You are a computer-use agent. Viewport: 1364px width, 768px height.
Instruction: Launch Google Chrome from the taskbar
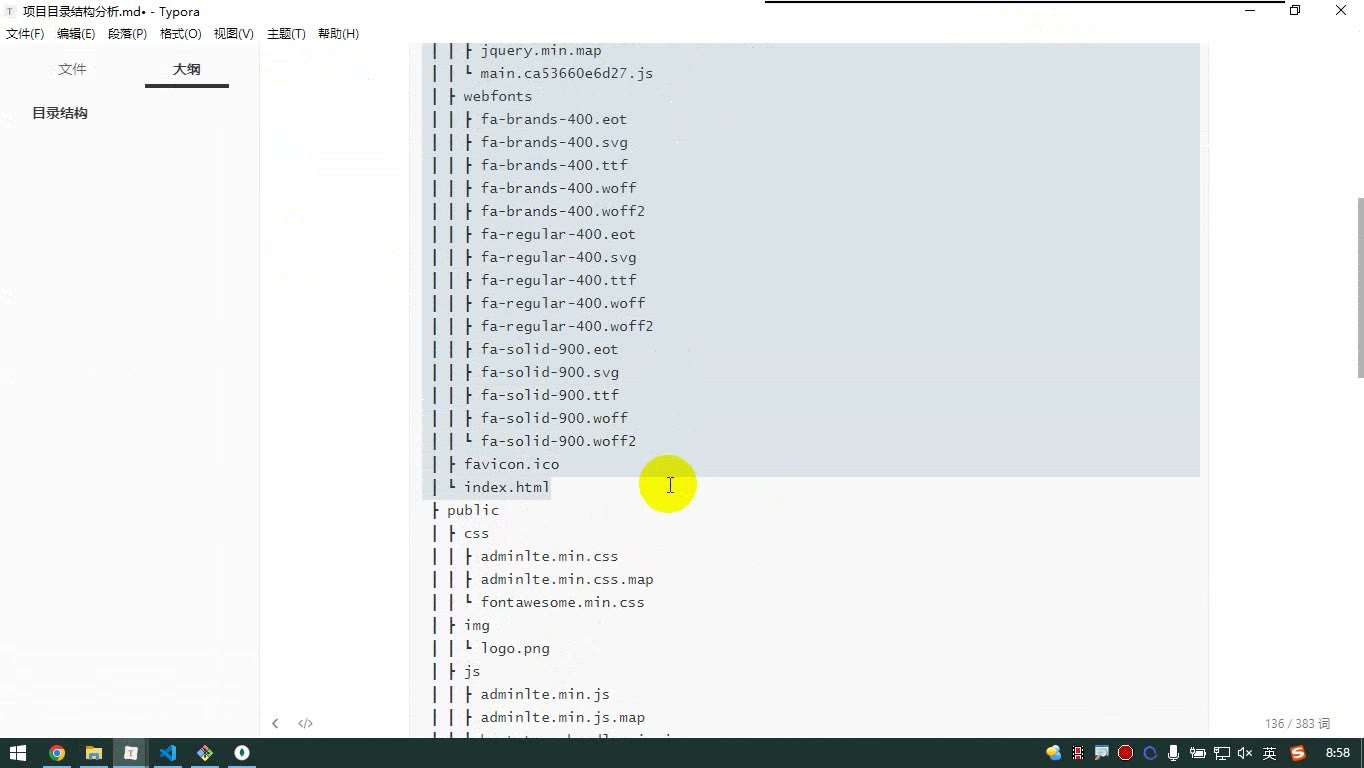click(57, 753)
